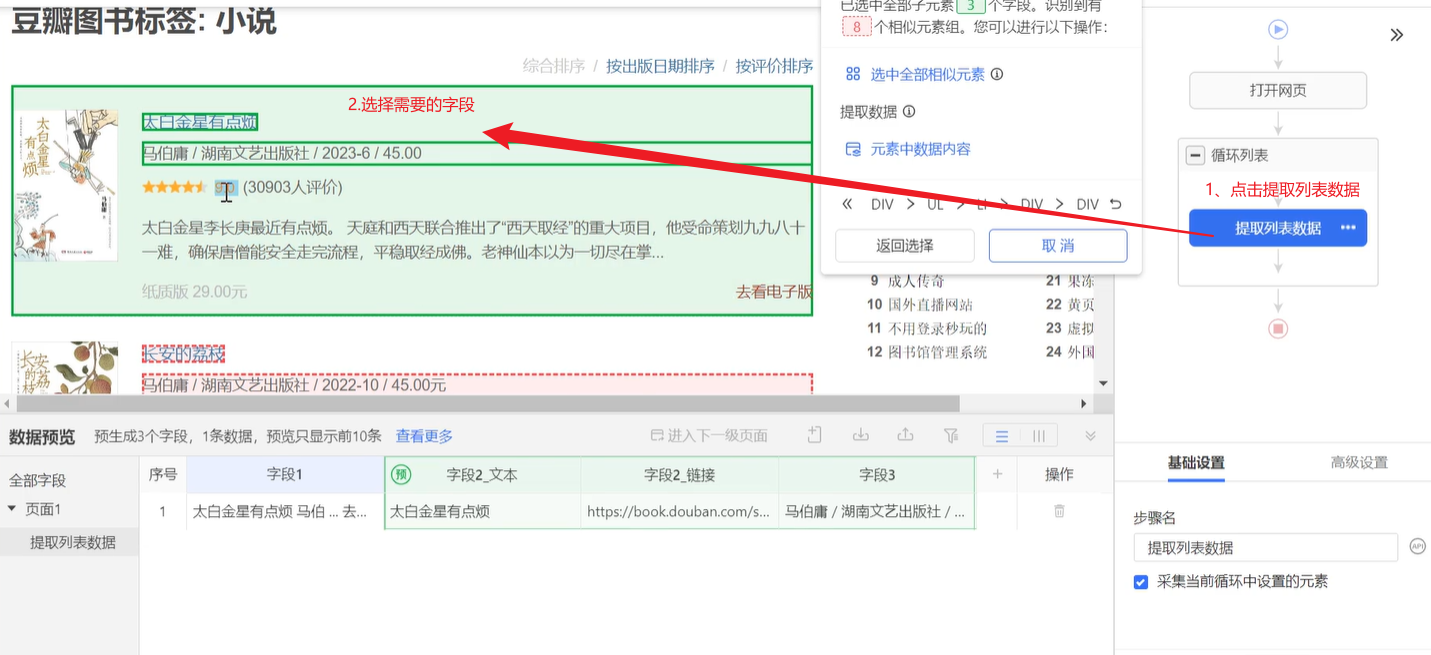Select the 打开网页 workflow step
This screenshot has width=1431, height=655.
[1278, 90]
